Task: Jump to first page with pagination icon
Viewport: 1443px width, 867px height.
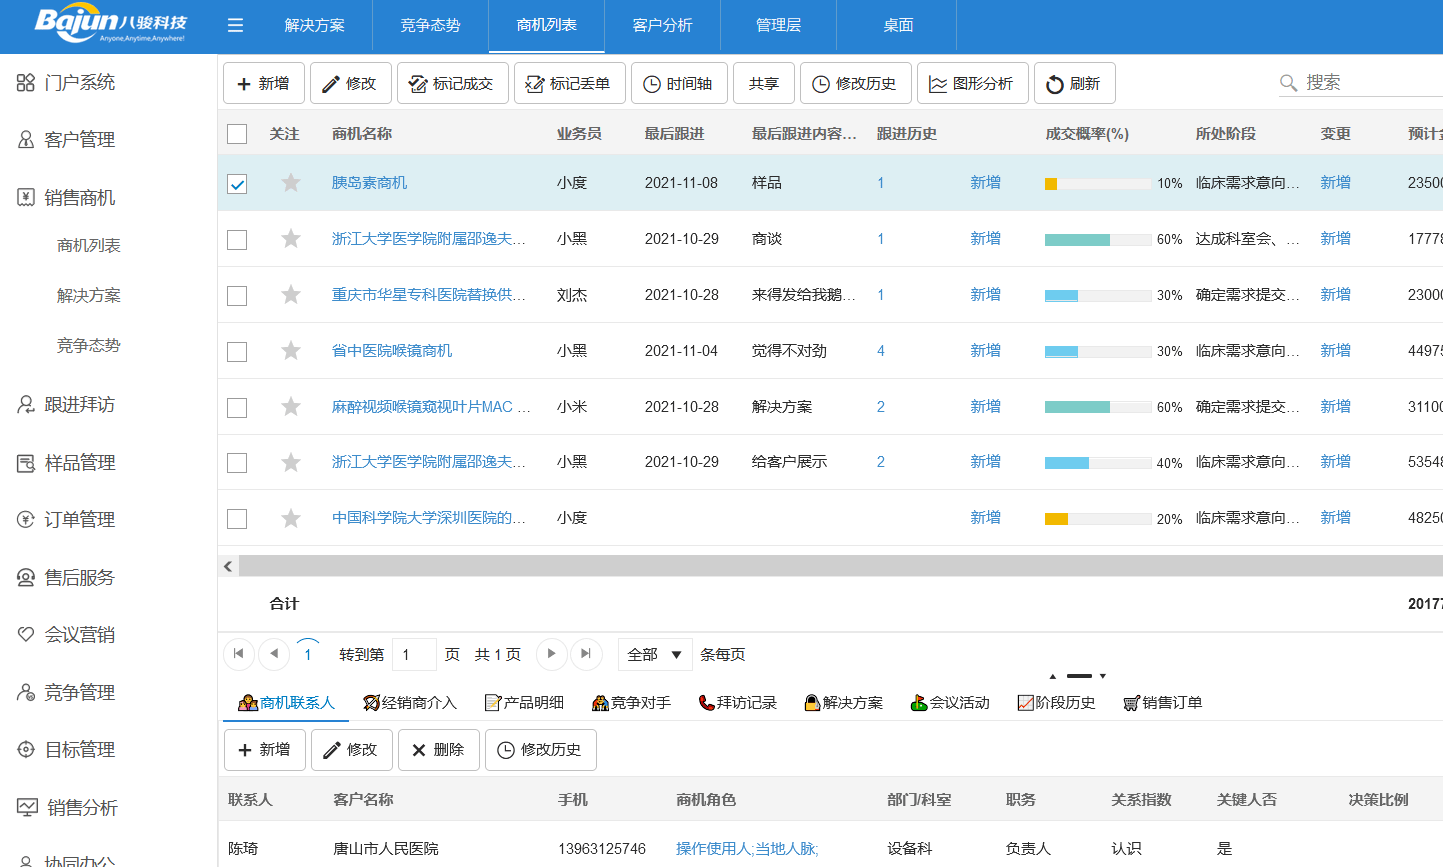Action: click(239, 653)
